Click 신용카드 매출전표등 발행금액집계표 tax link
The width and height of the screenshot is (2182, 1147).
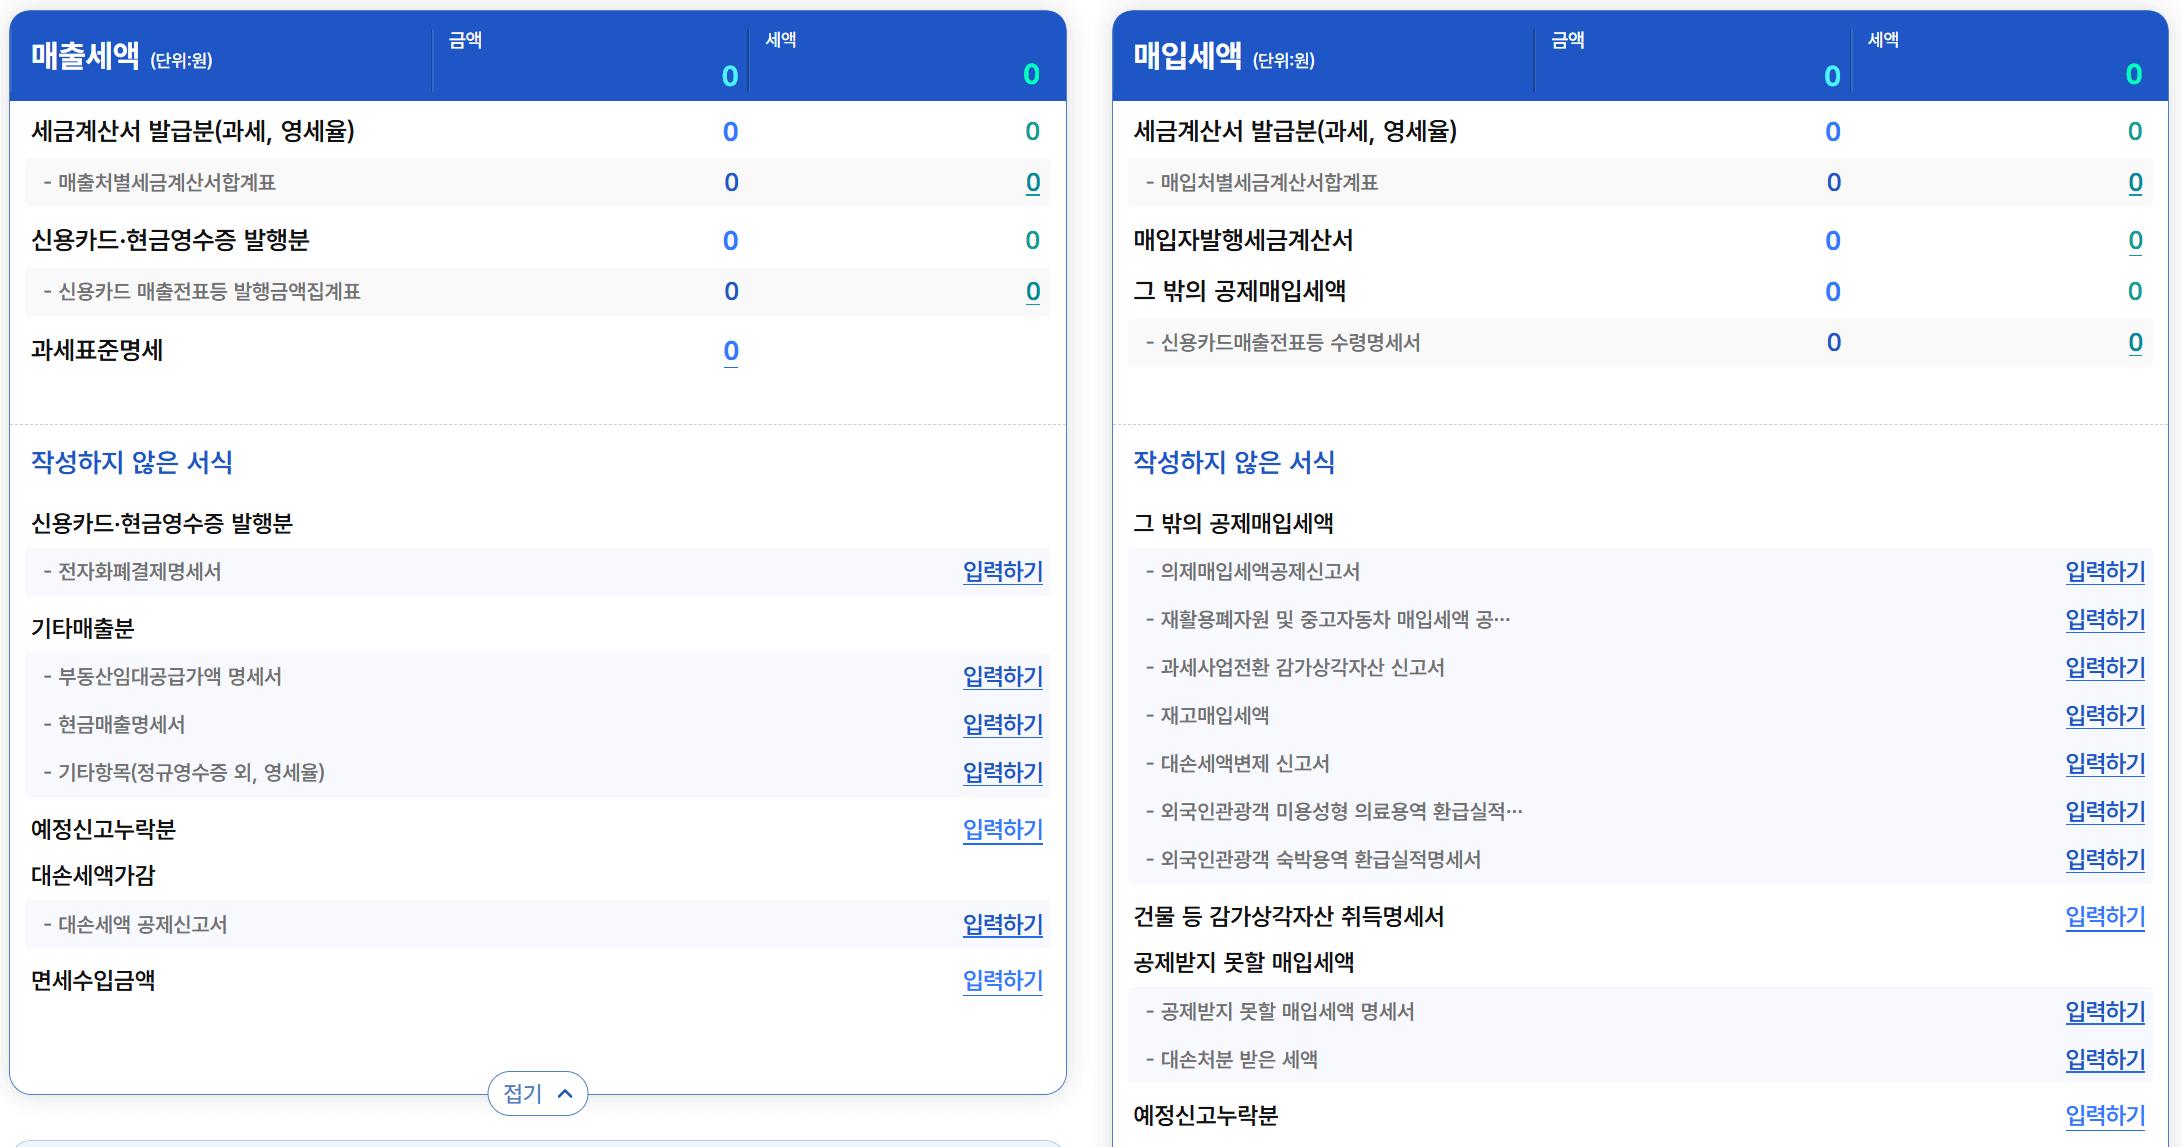1033,292
